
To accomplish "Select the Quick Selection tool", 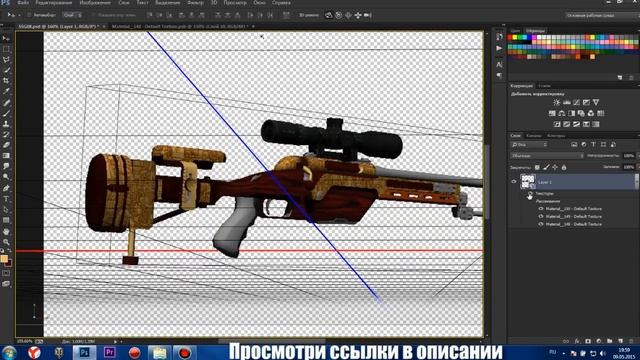I will (x=6, y=70).
